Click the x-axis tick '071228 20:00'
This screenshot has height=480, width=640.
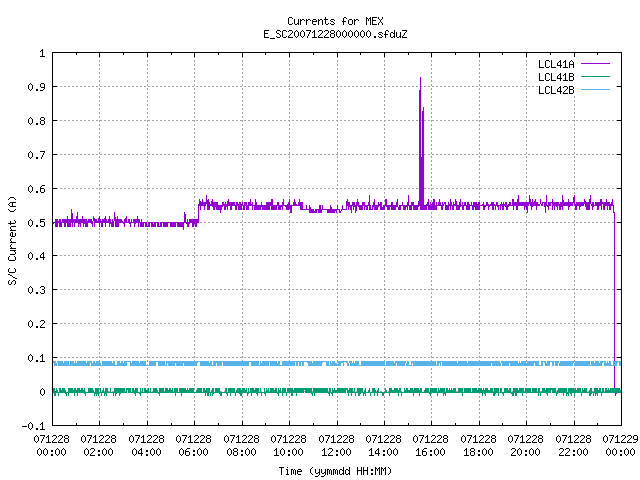pyautogui.click(x=525, y=445)
